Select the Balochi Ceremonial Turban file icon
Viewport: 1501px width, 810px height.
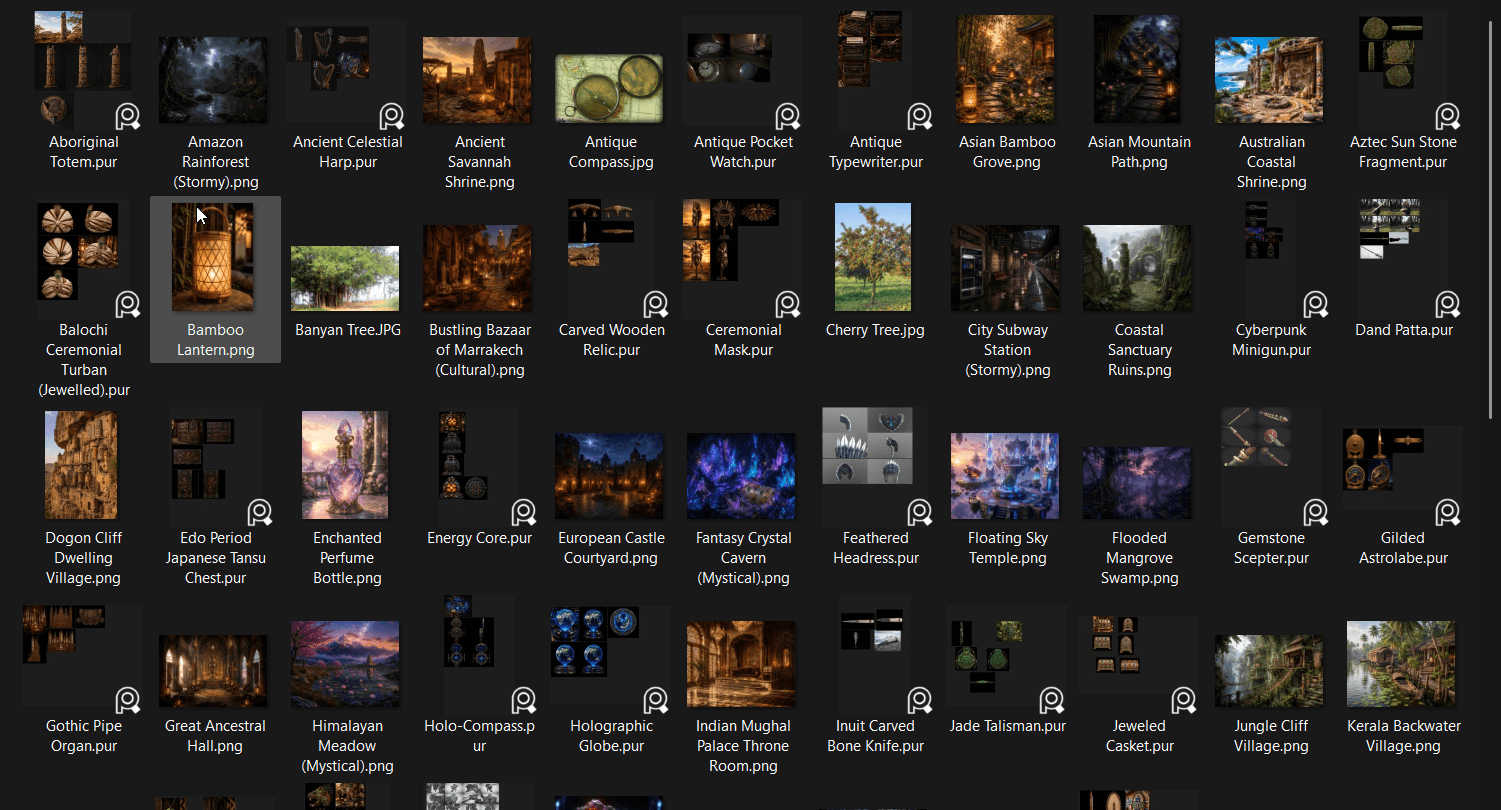pyautogui.click(x=89, y=259)
